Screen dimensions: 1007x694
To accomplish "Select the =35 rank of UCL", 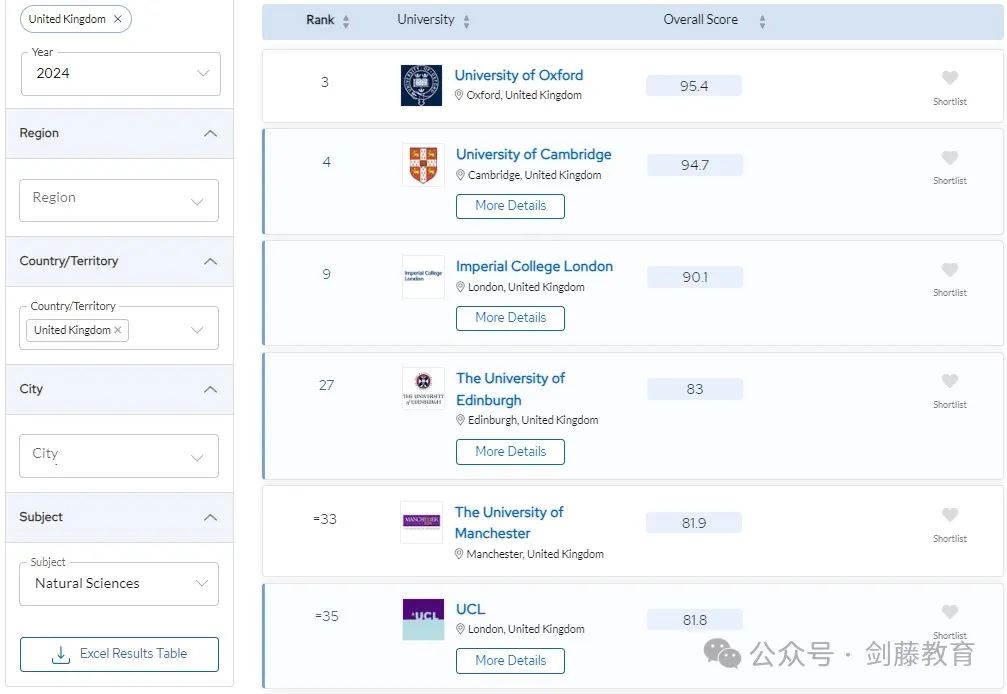I will (x=327, y=616).
